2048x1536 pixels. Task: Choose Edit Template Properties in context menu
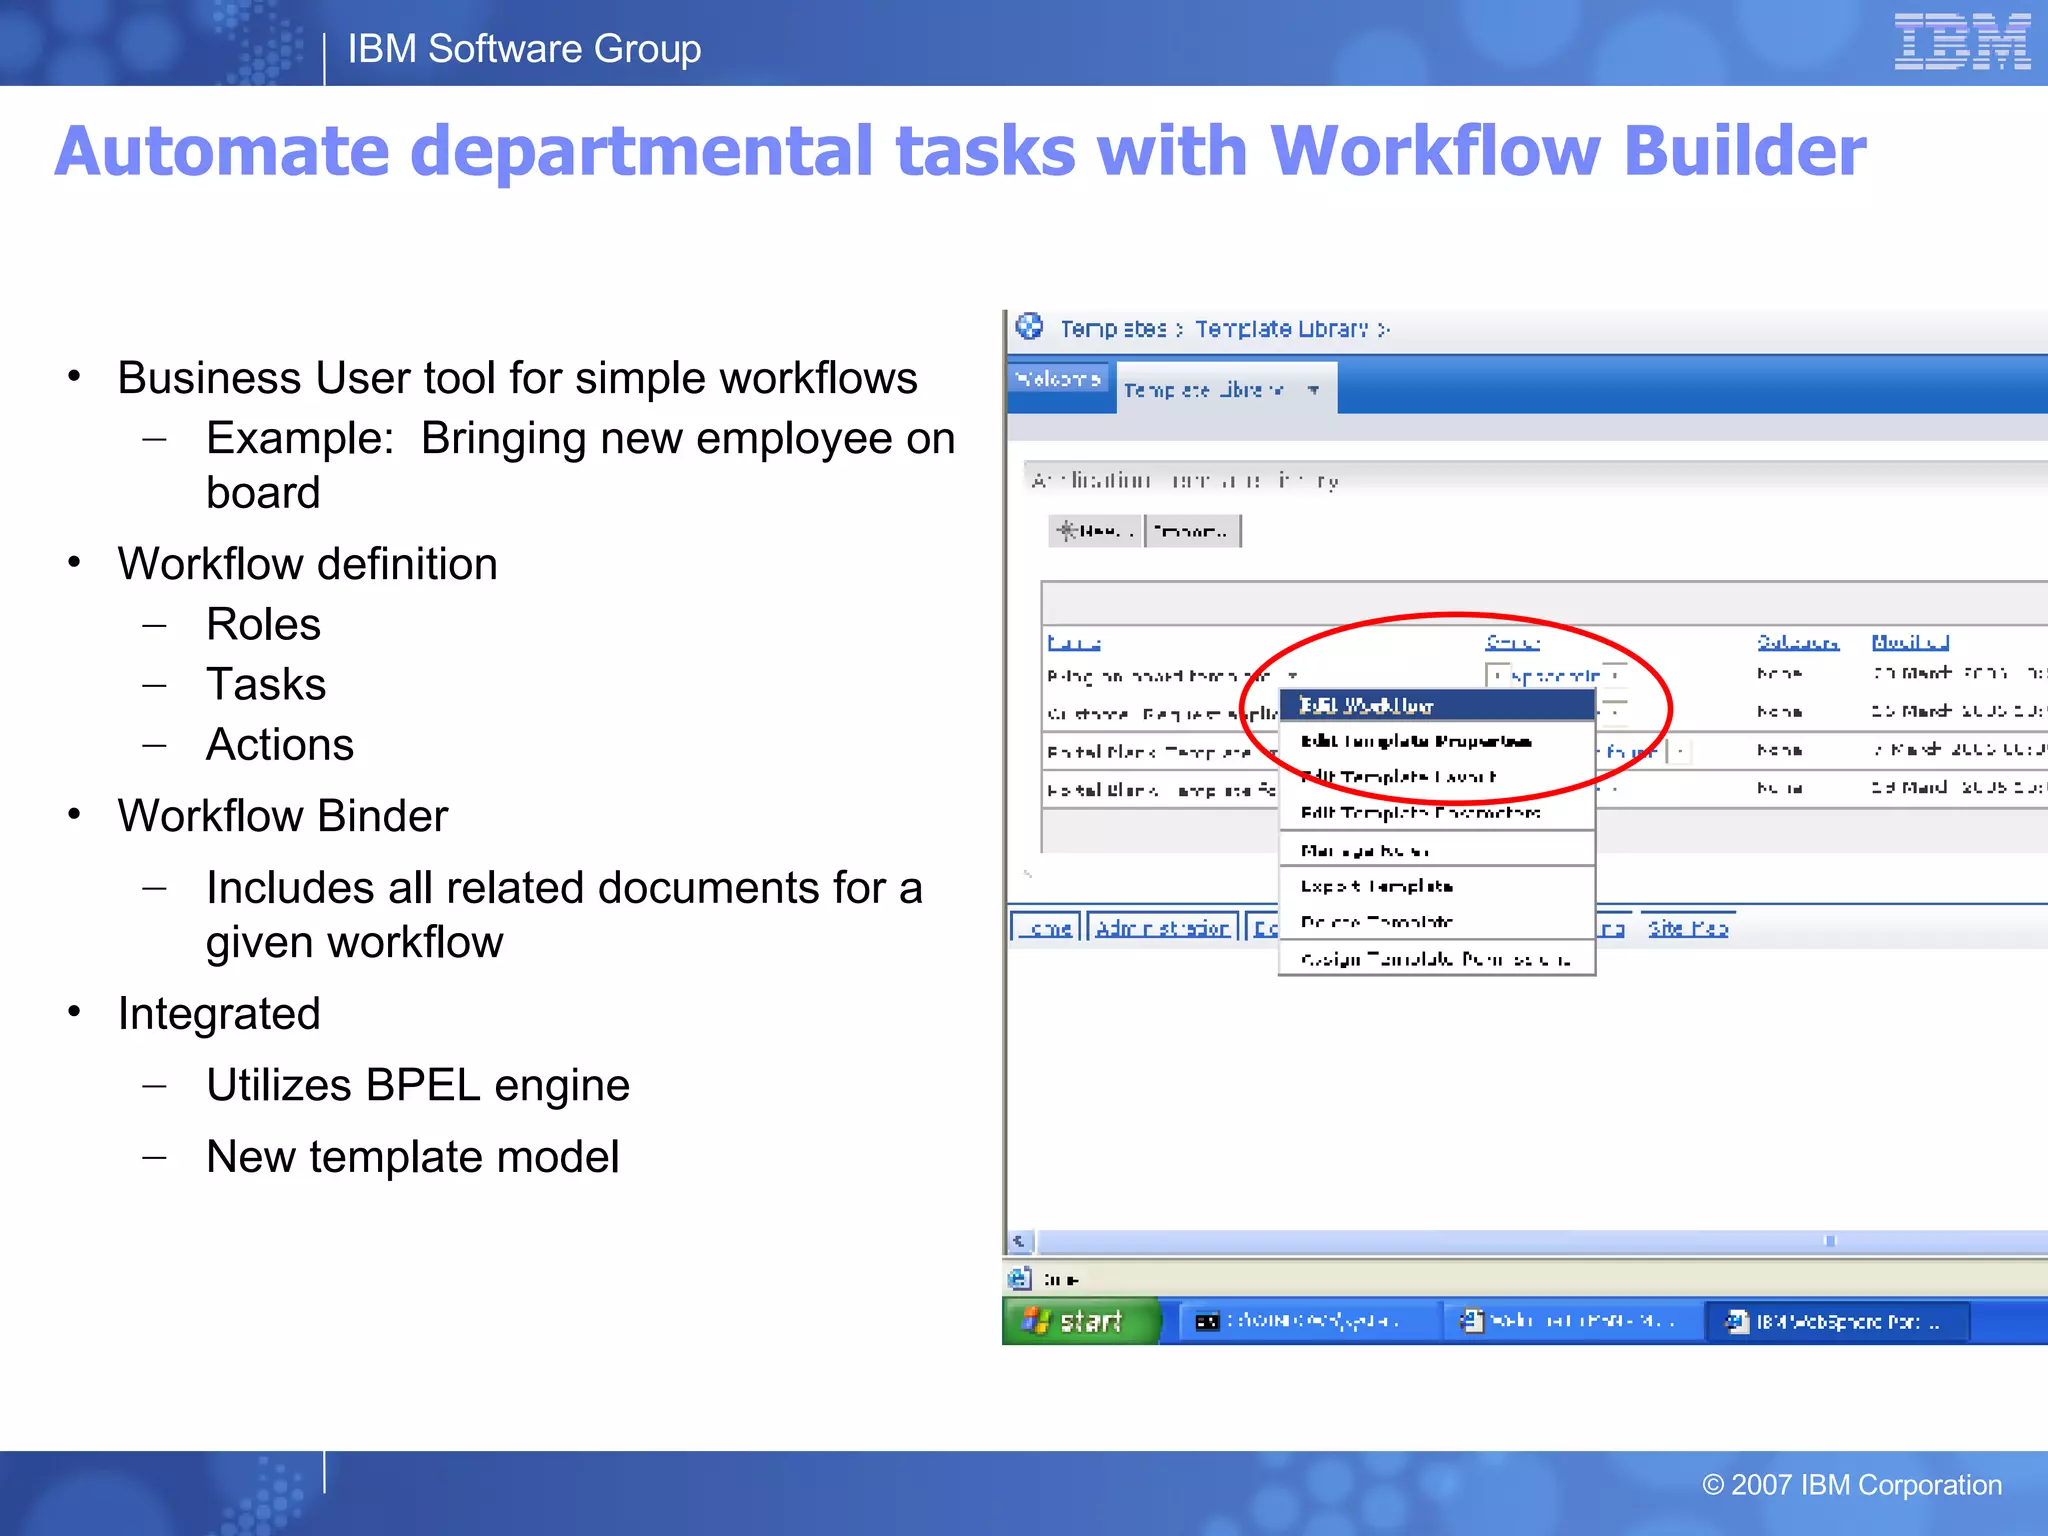click(x=1437, y=741)
